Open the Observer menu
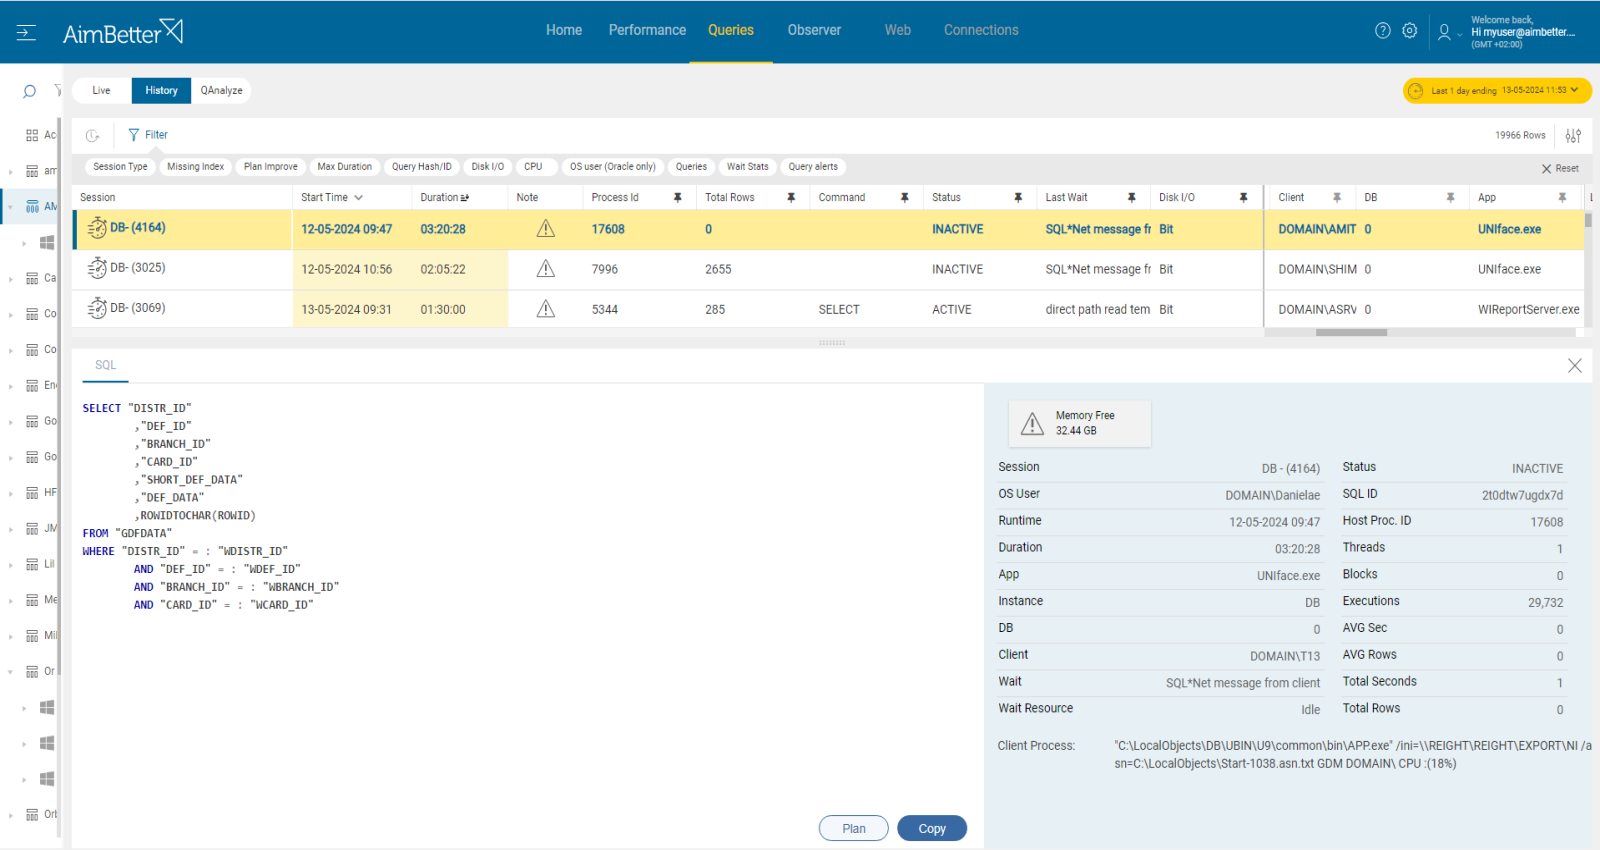This screenshot has width=1600, height=850. tap(814, 31)
